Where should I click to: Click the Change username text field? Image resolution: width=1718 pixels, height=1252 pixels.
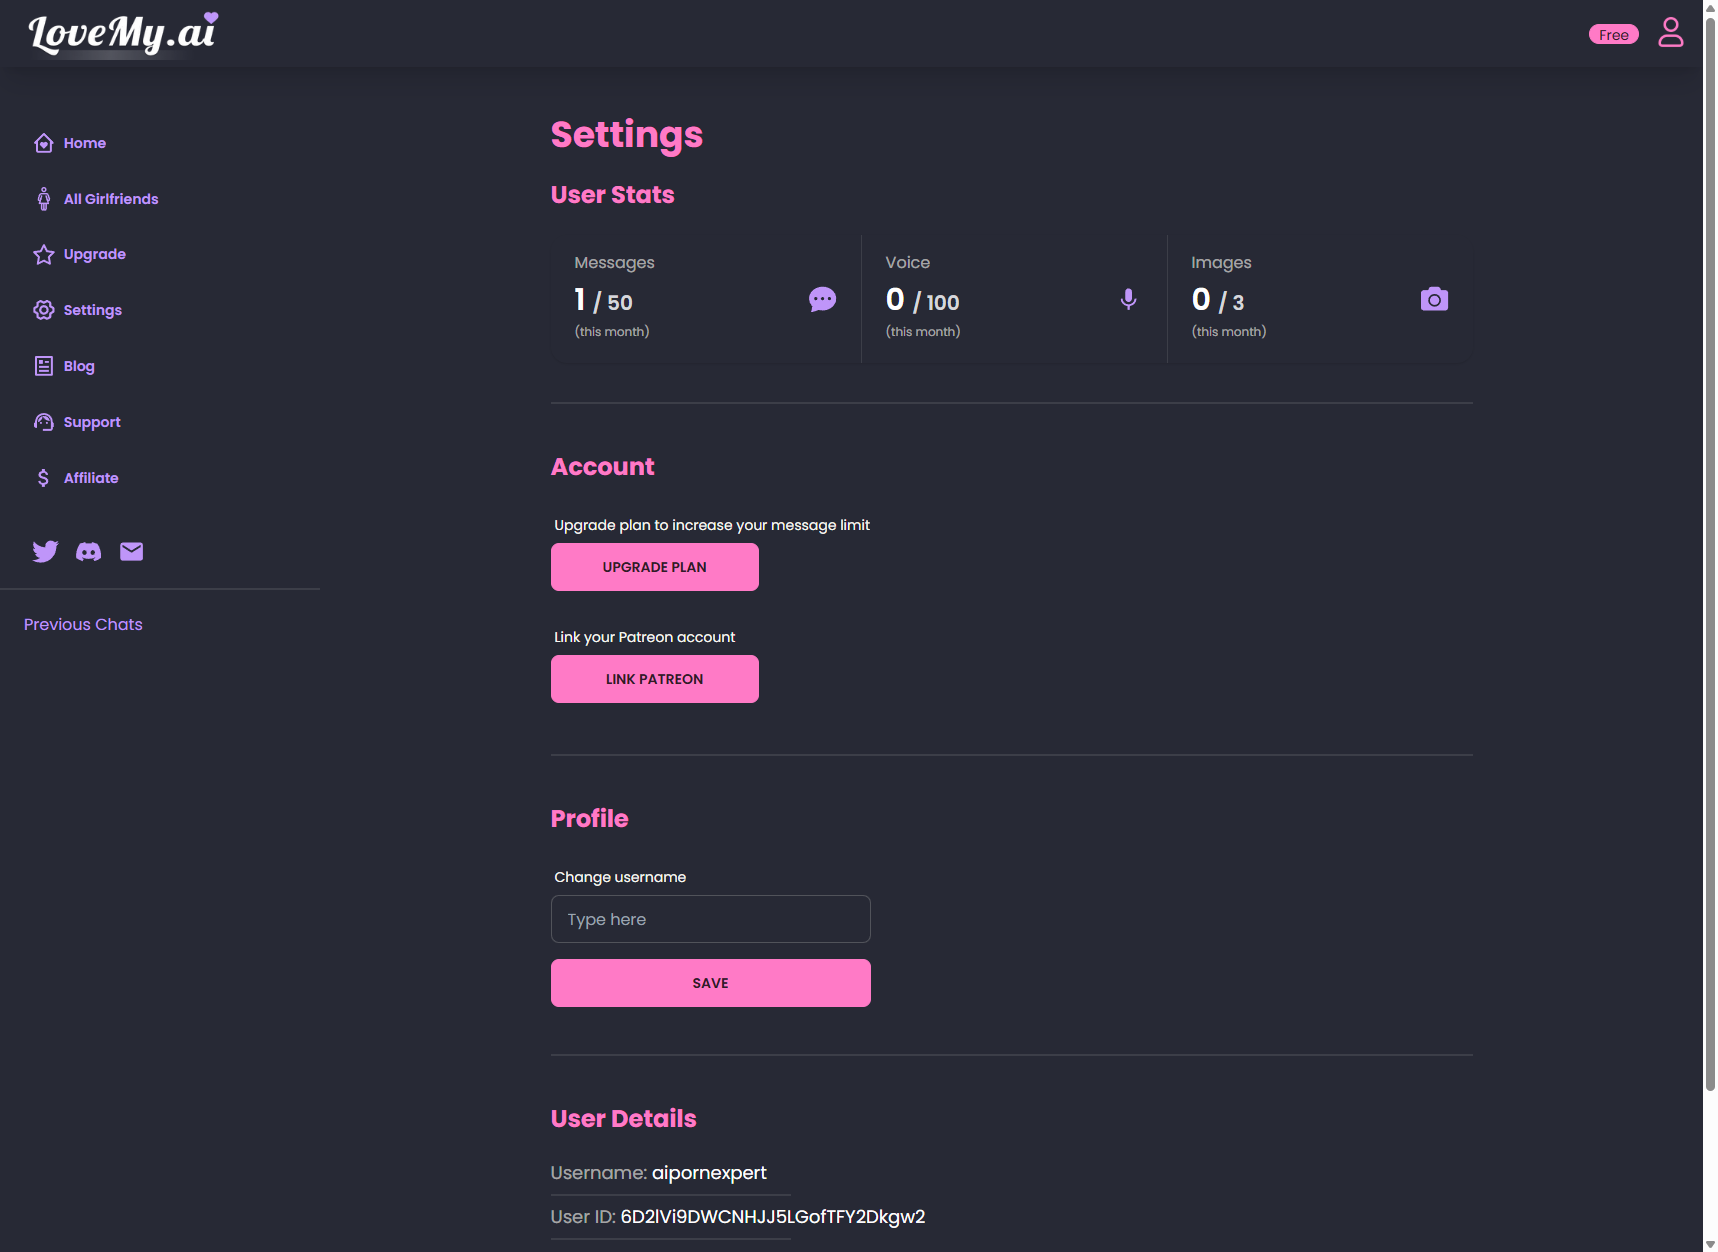coord(710,919)
